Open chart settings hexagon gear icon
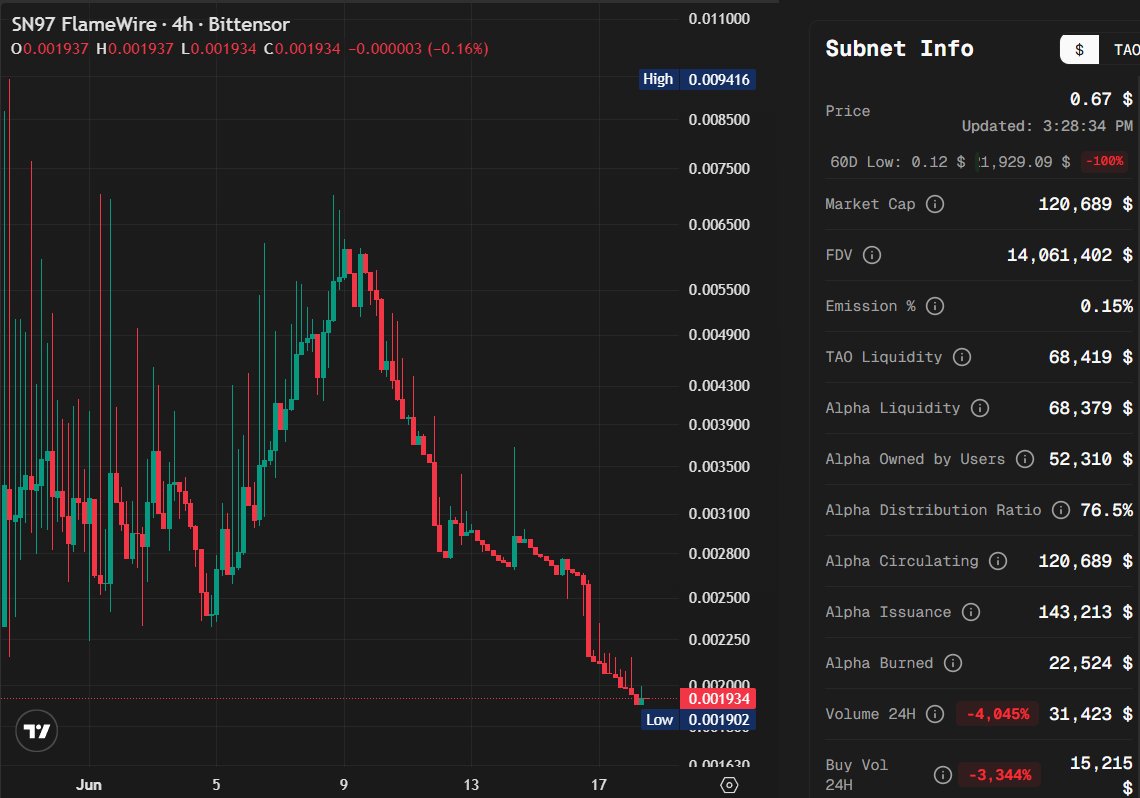 728,785
